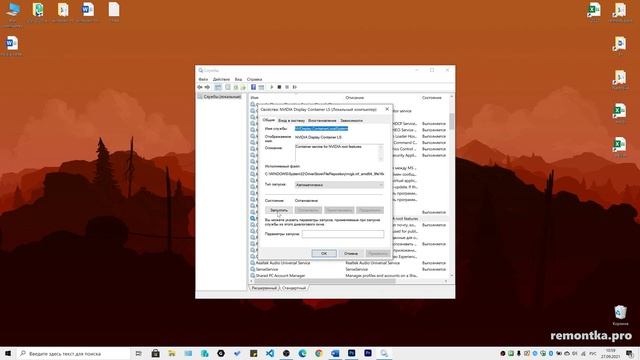Open the Действие menu

point(221,79)
